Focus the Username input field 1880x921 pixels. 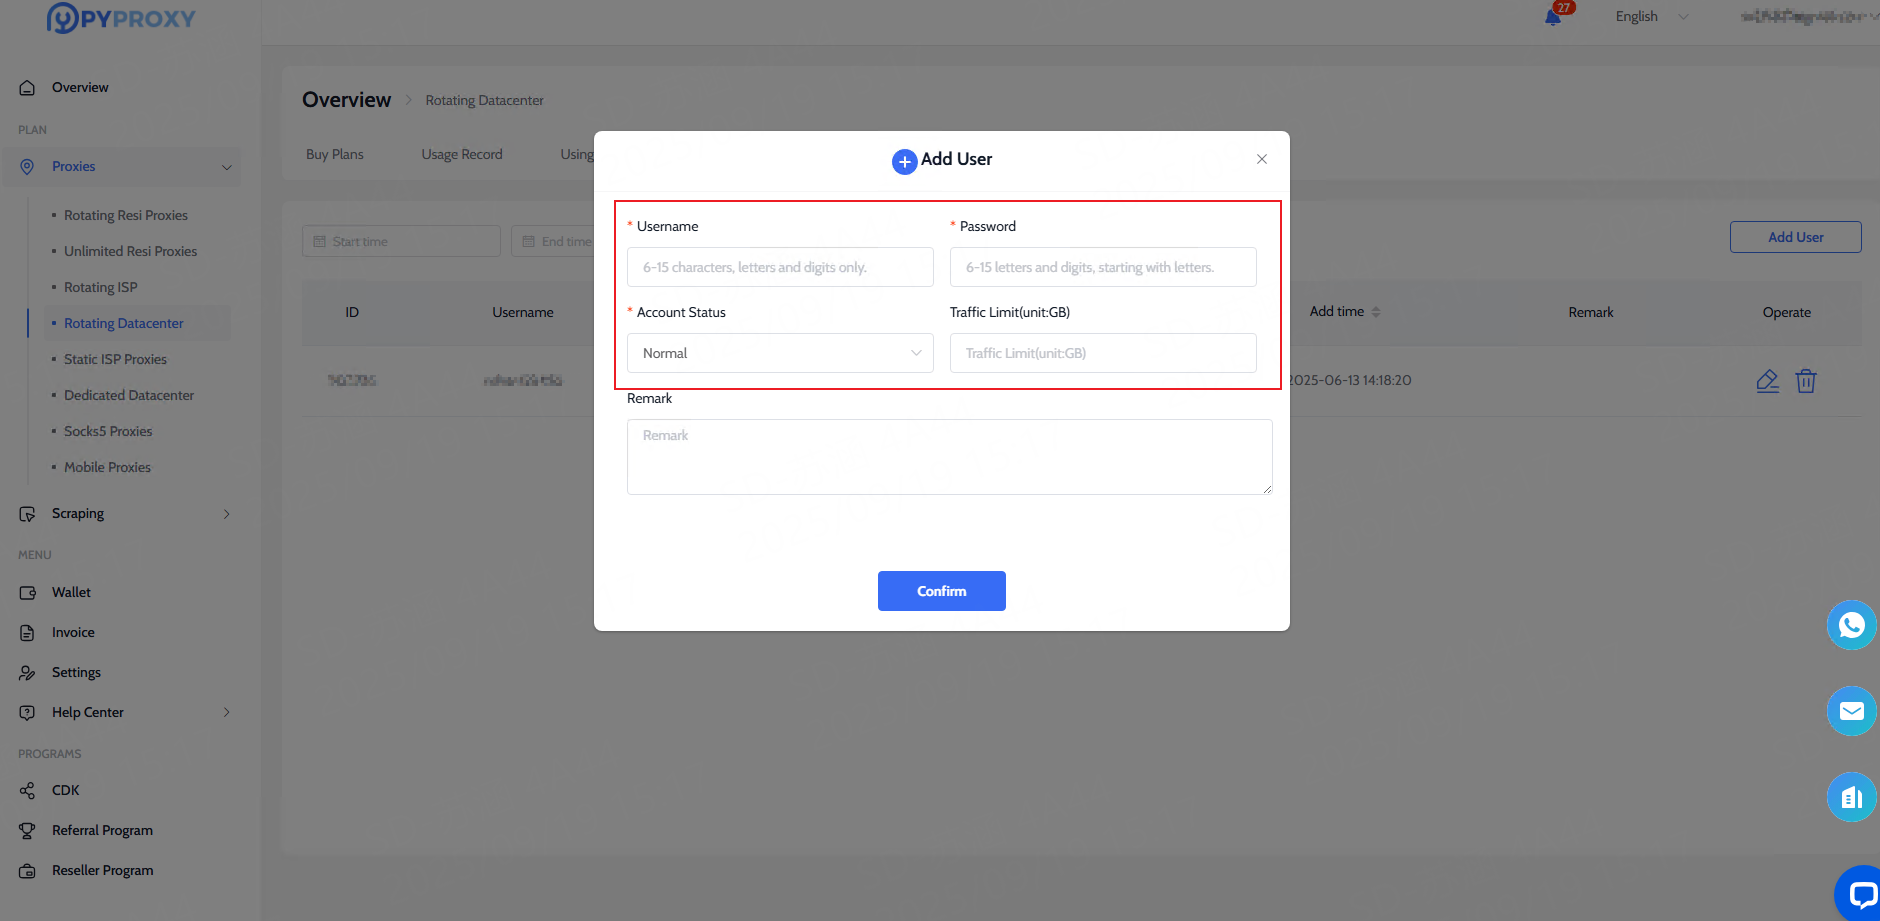coord(780,267)
